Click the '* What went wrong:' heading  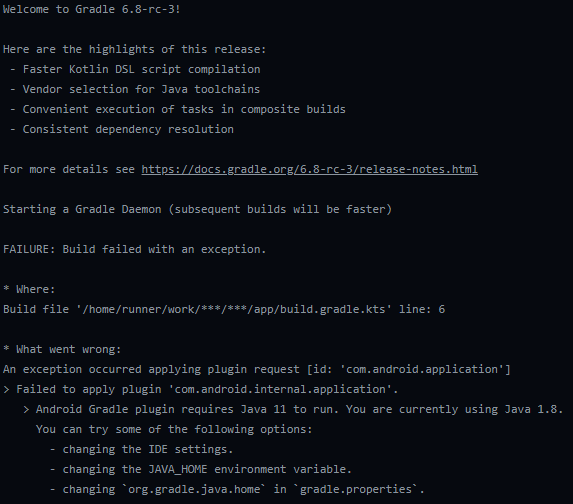tap(62, 349)
